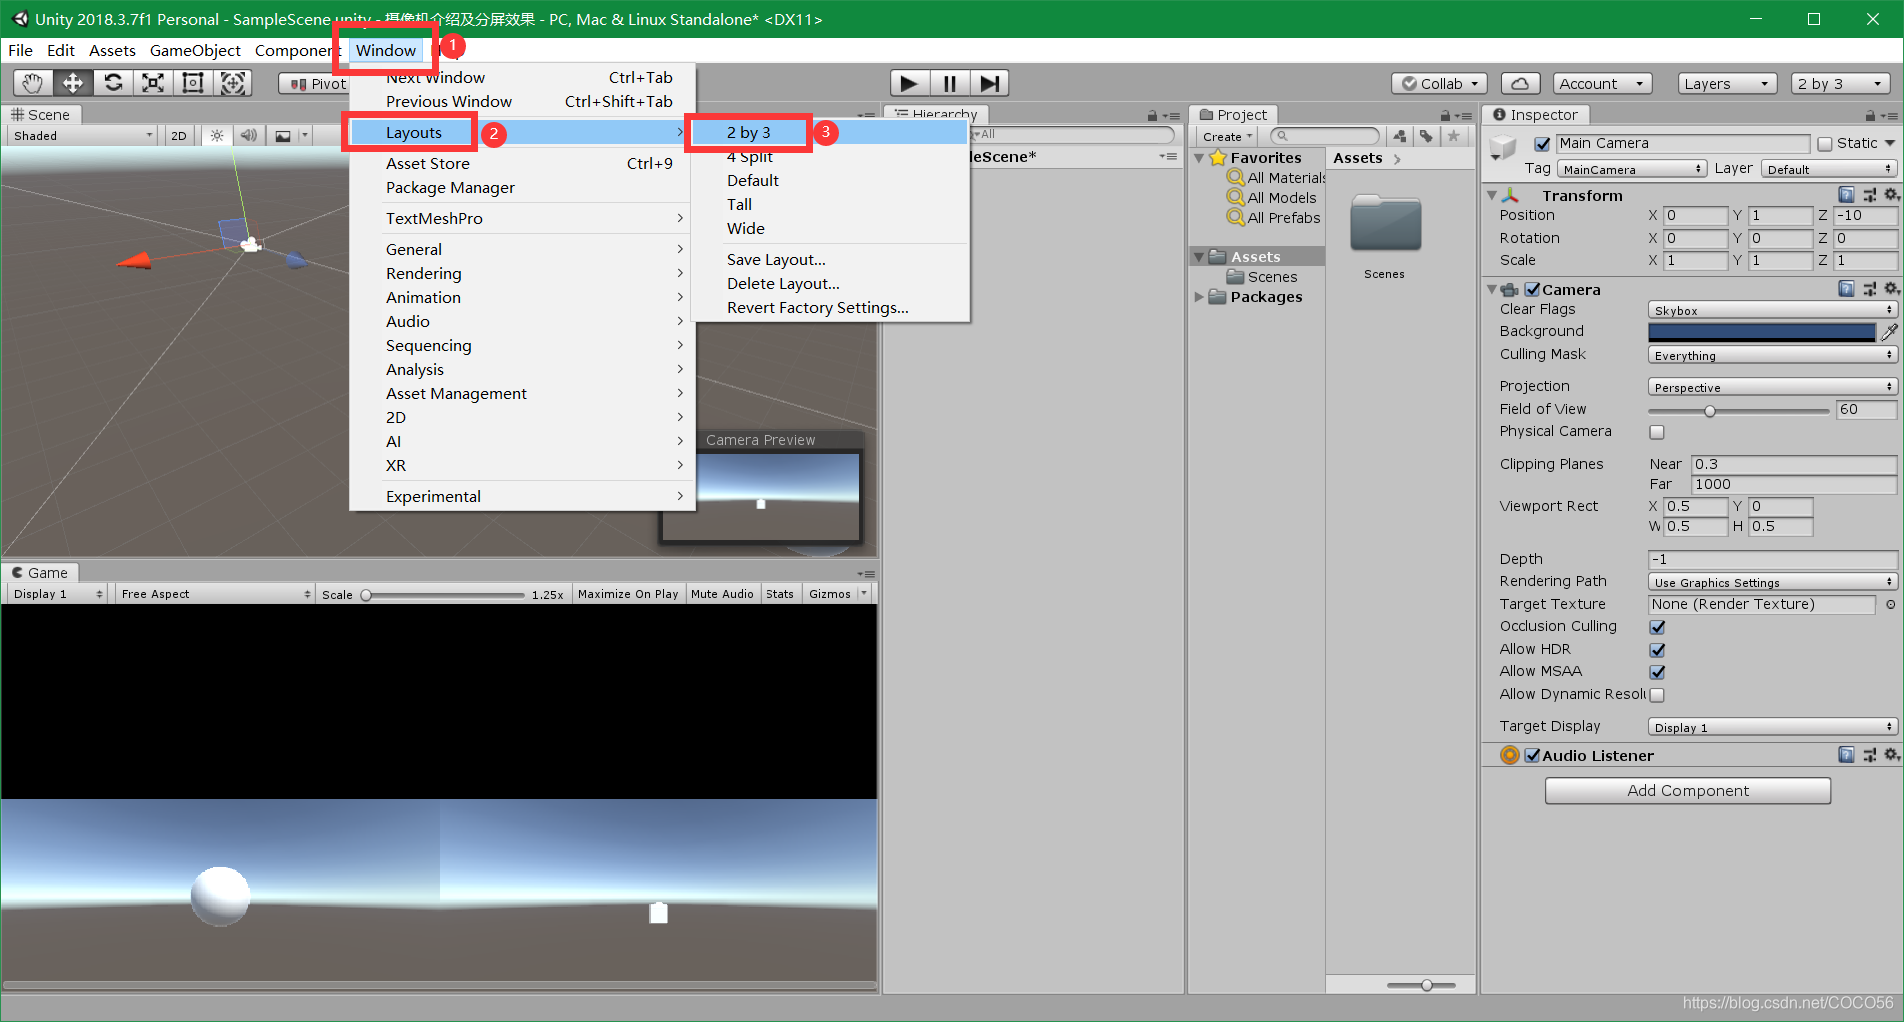Open Rendering Path dropdown
1904x1022 pixels.
coord(1772,582)
